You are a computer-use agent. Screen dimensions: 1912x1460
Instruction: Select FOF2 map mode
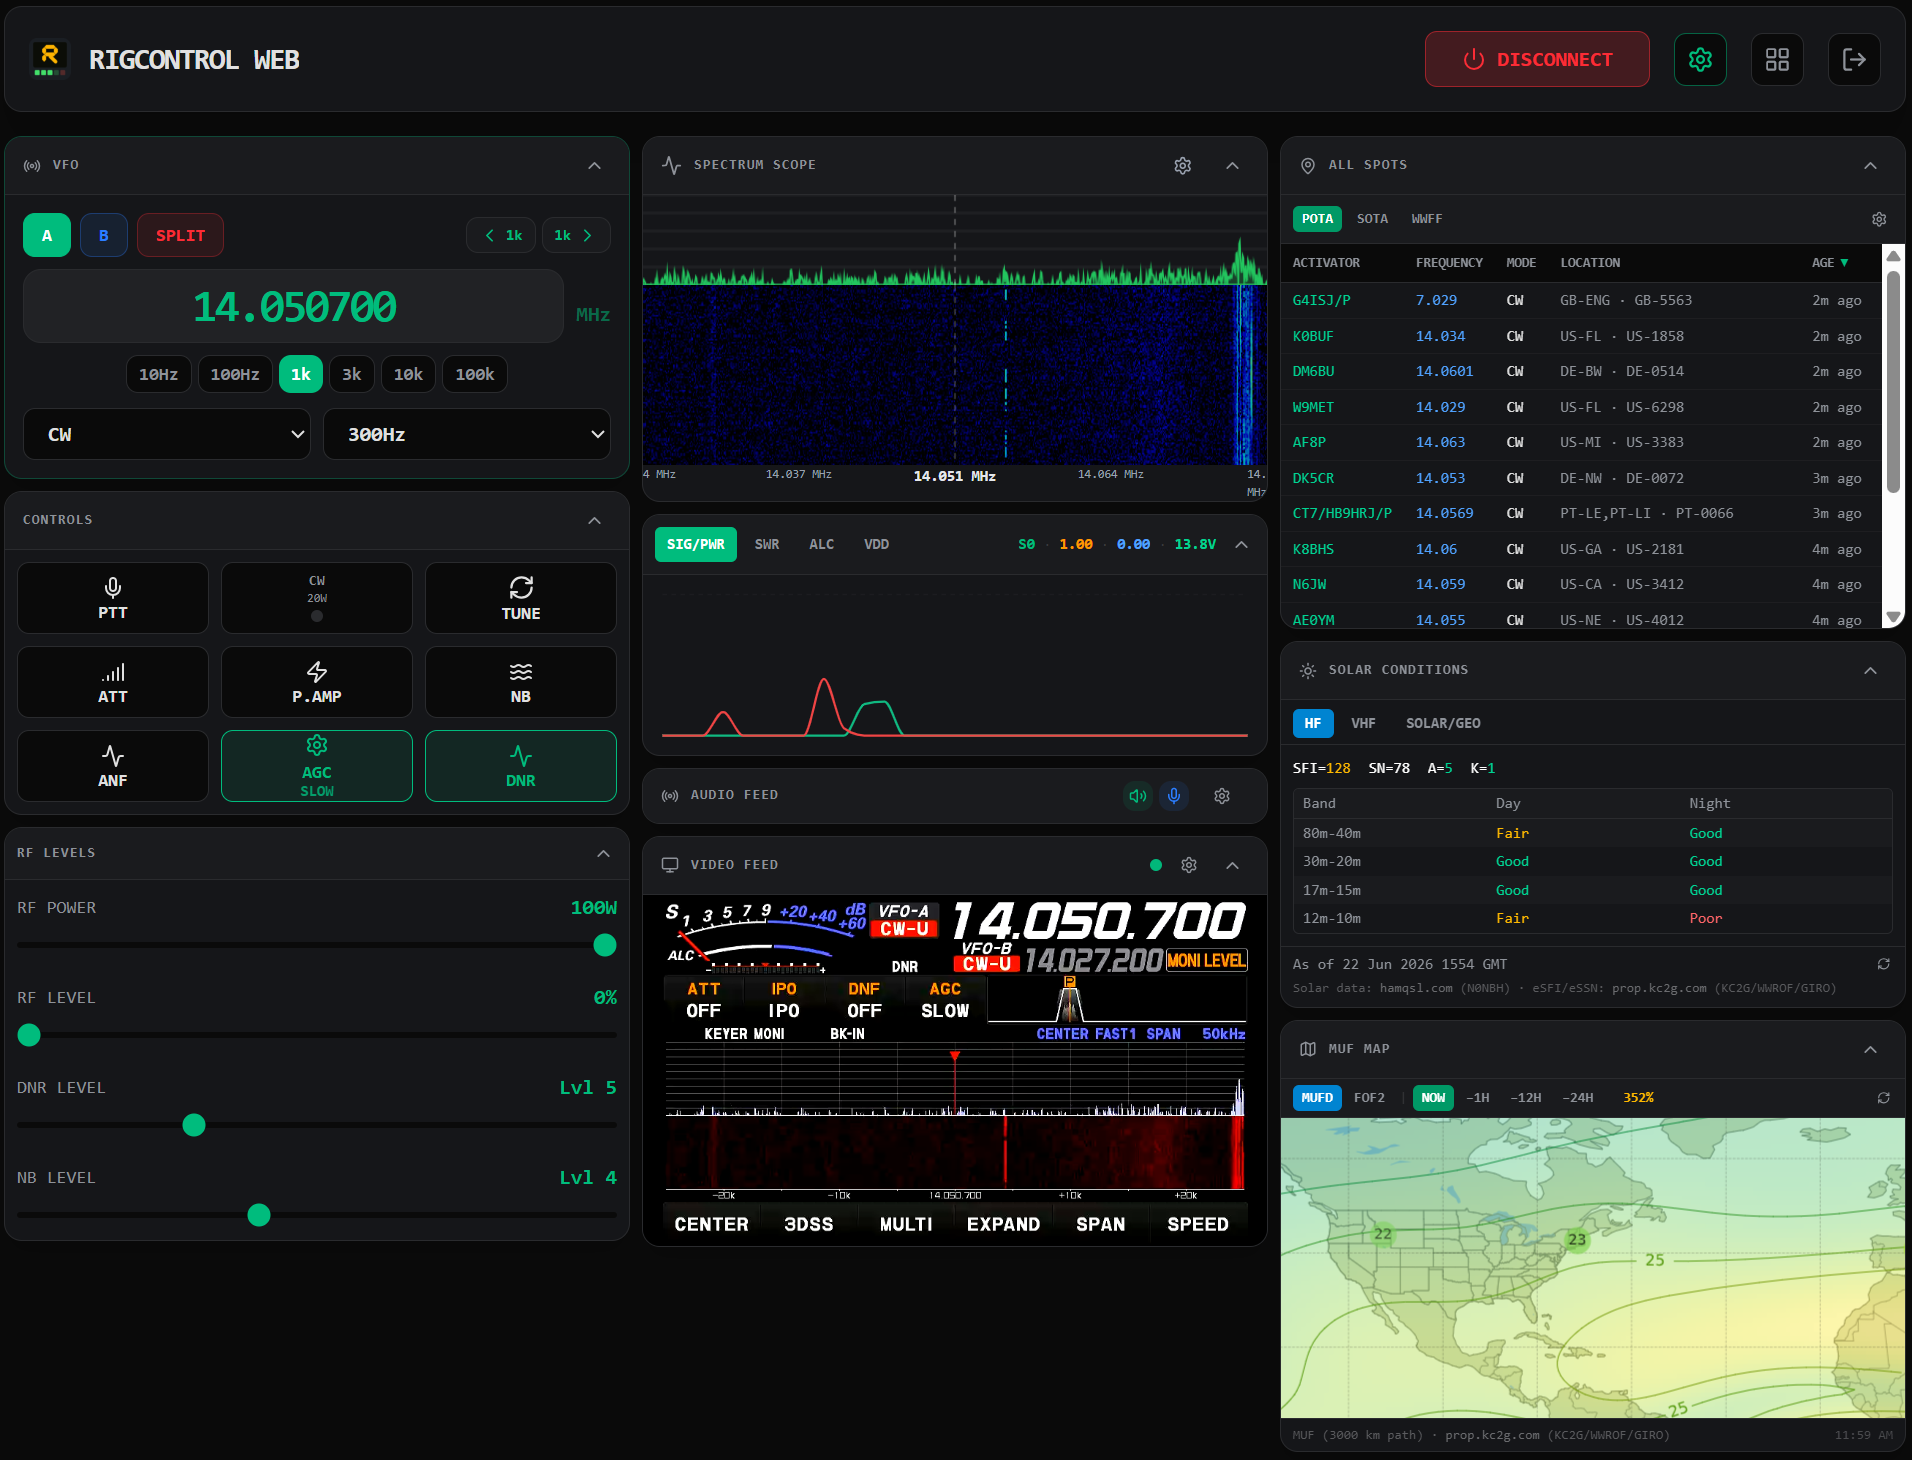pyautogui.click(x=1369, y=1098)
